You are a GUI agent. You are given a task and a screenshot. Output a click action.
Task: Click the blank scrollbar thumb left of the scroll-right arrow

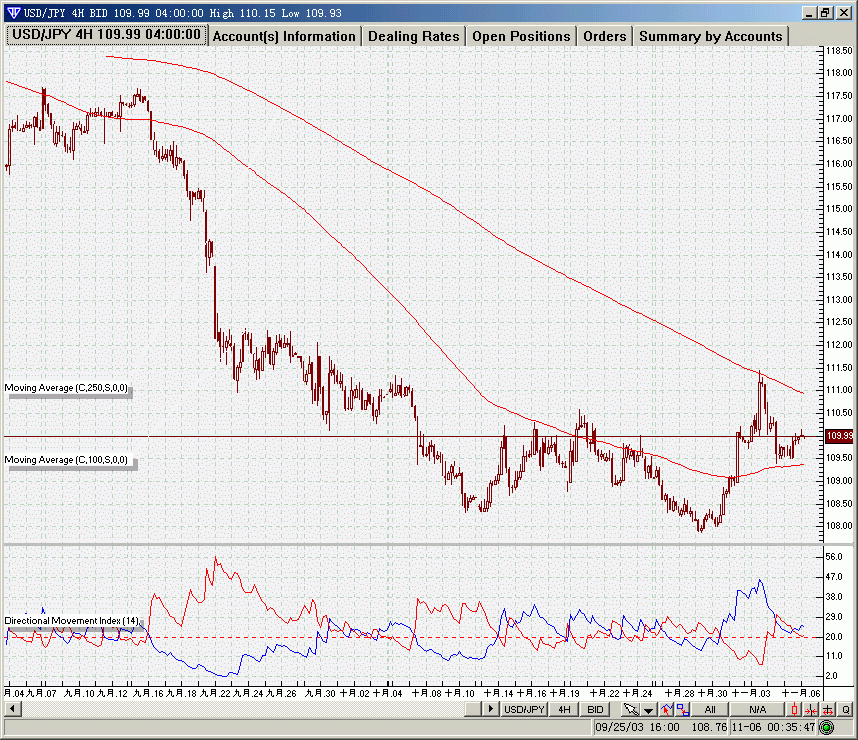473,709
